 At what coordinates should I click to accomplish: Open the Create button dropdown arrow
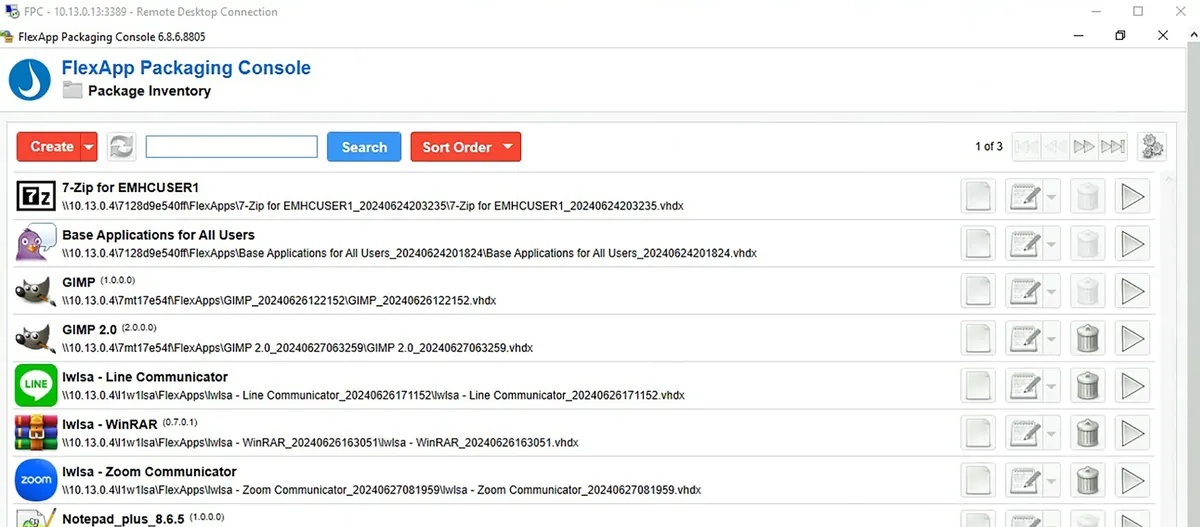[89, 147]
